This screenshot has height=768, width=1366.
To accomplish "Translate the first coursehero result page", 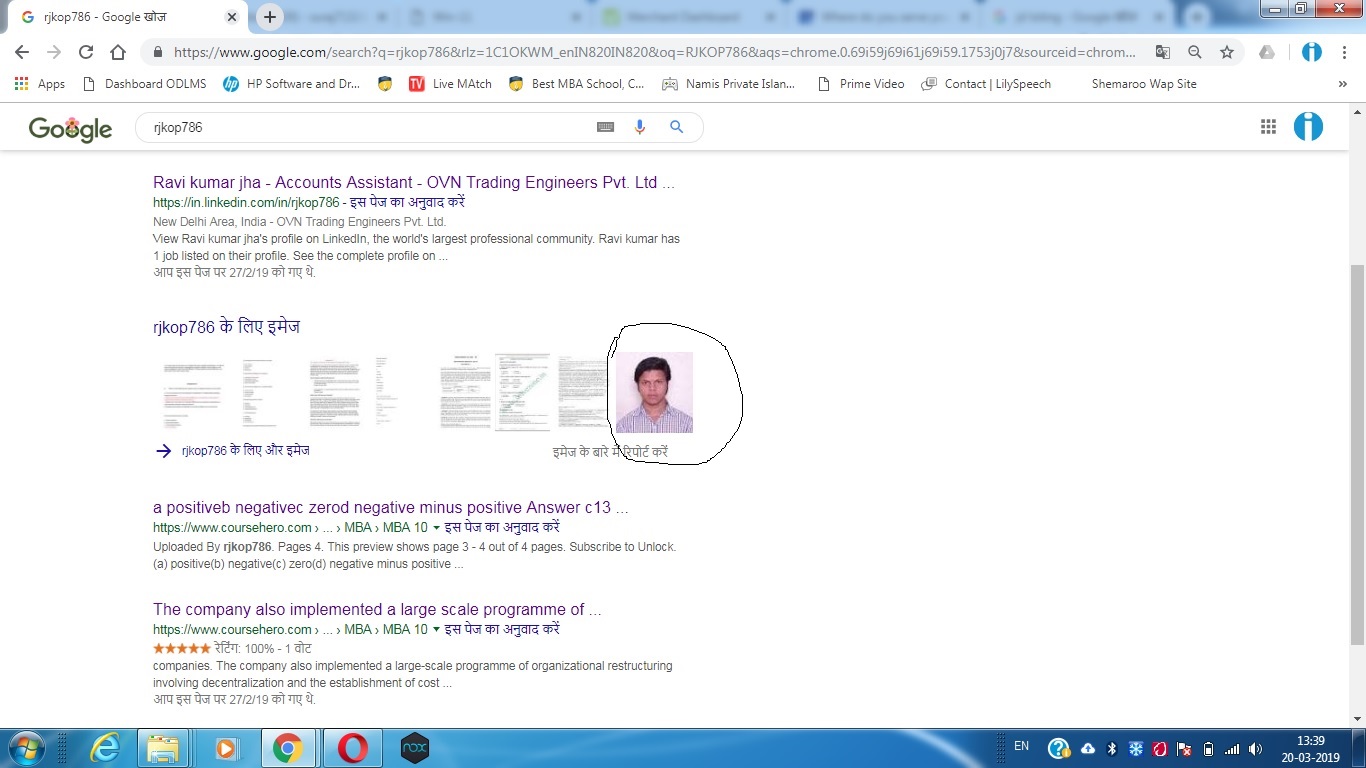I will pyautogui.click(x=502, y=527).
